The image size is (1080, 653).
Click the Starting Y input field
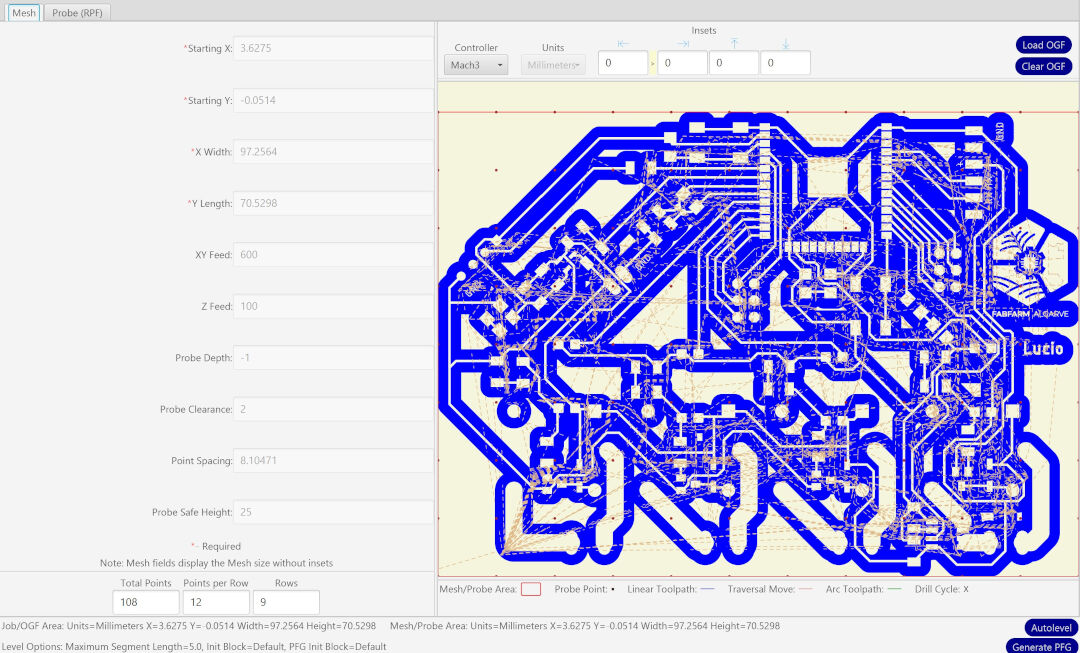coord(333,101)
